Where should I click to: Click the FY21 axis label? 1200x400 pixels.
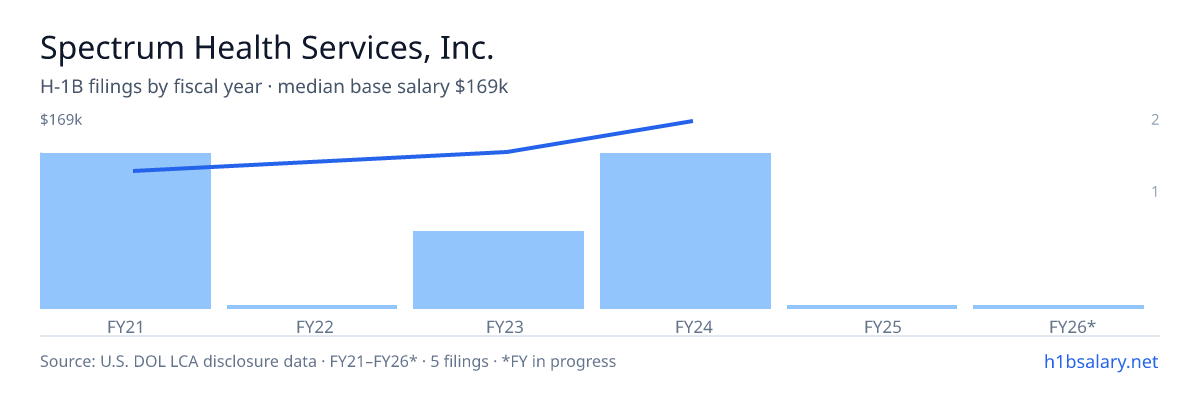click(125, 326)
